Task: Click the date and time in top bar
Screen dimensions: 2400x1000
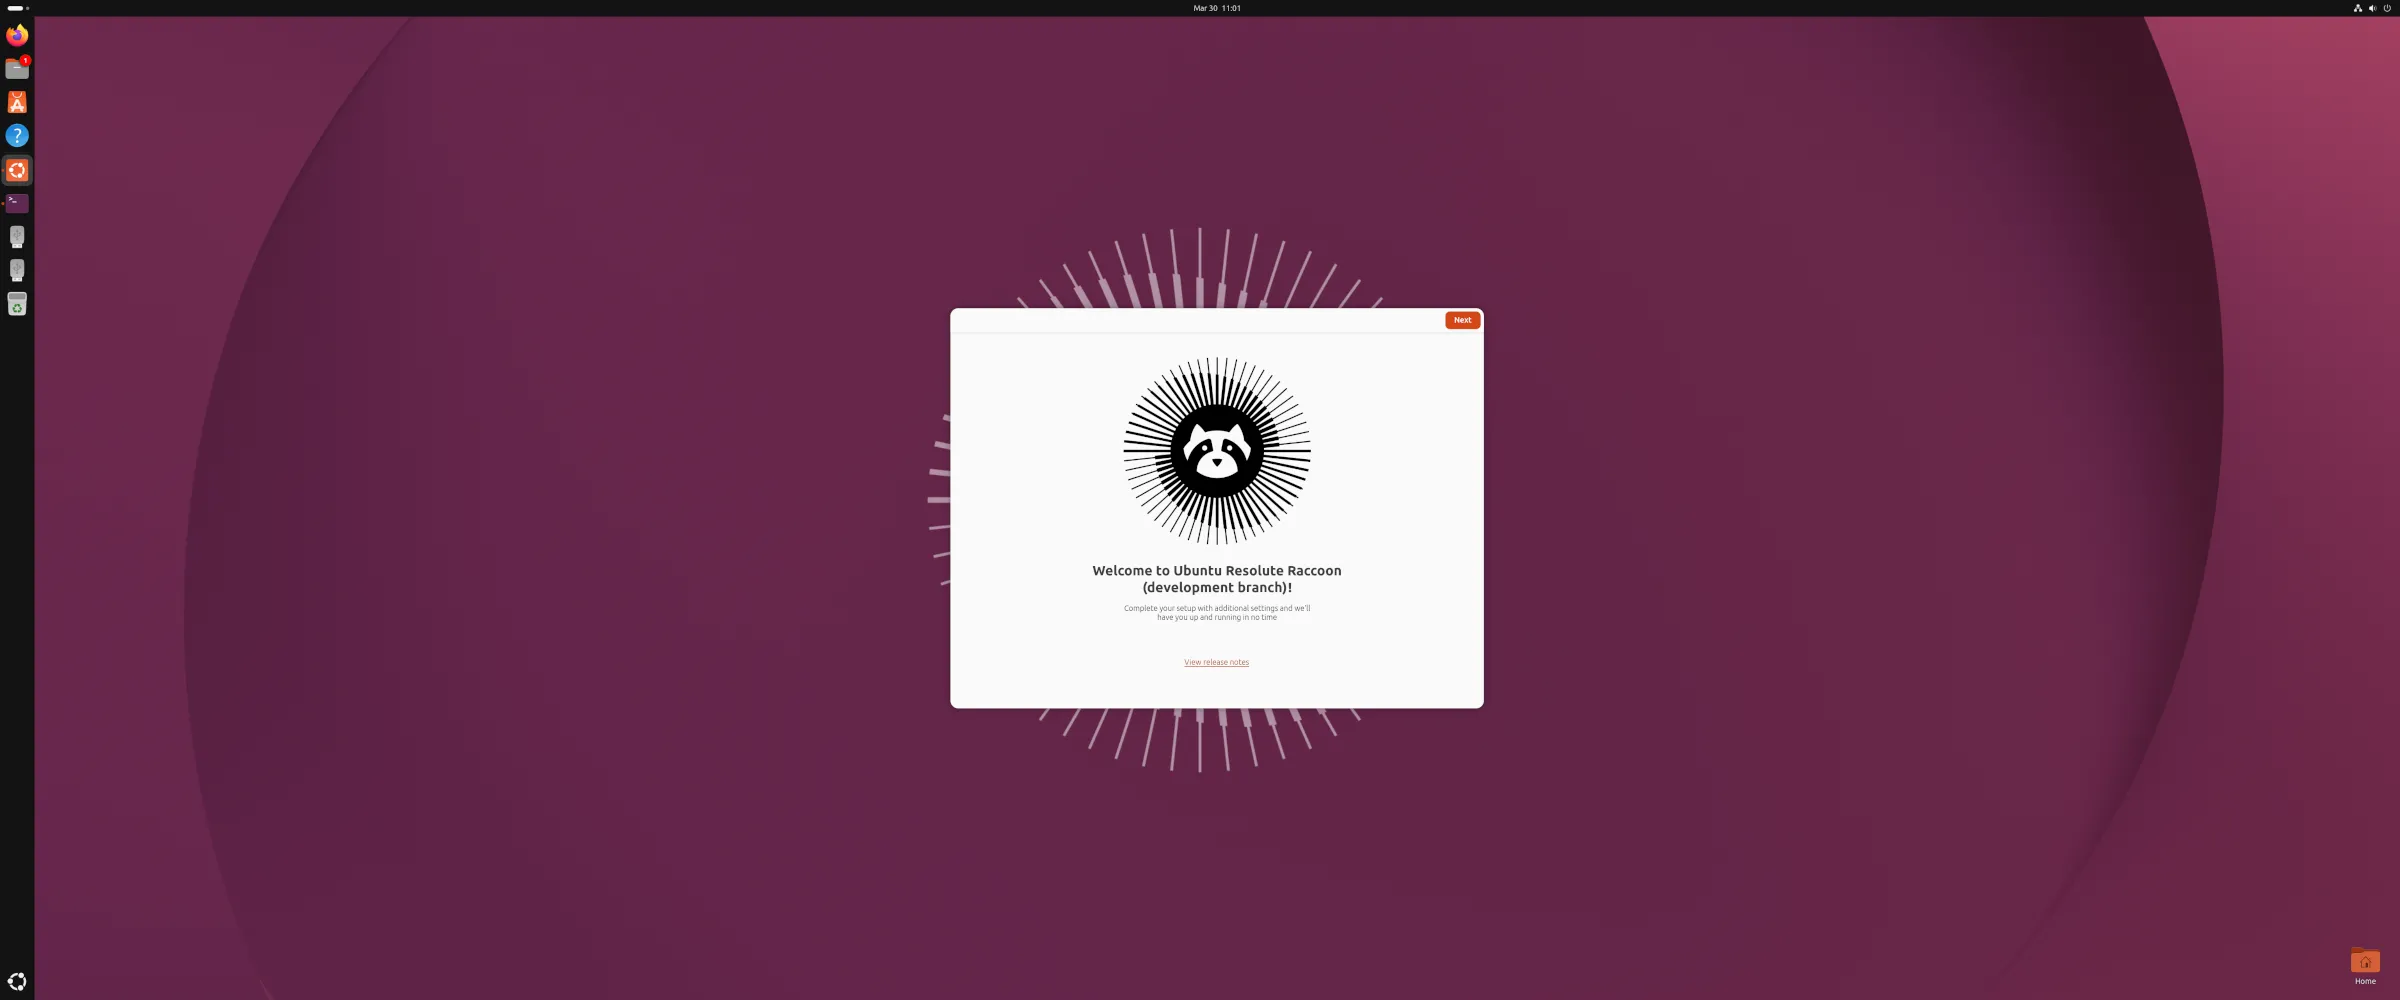Action: click(1215, 7)
